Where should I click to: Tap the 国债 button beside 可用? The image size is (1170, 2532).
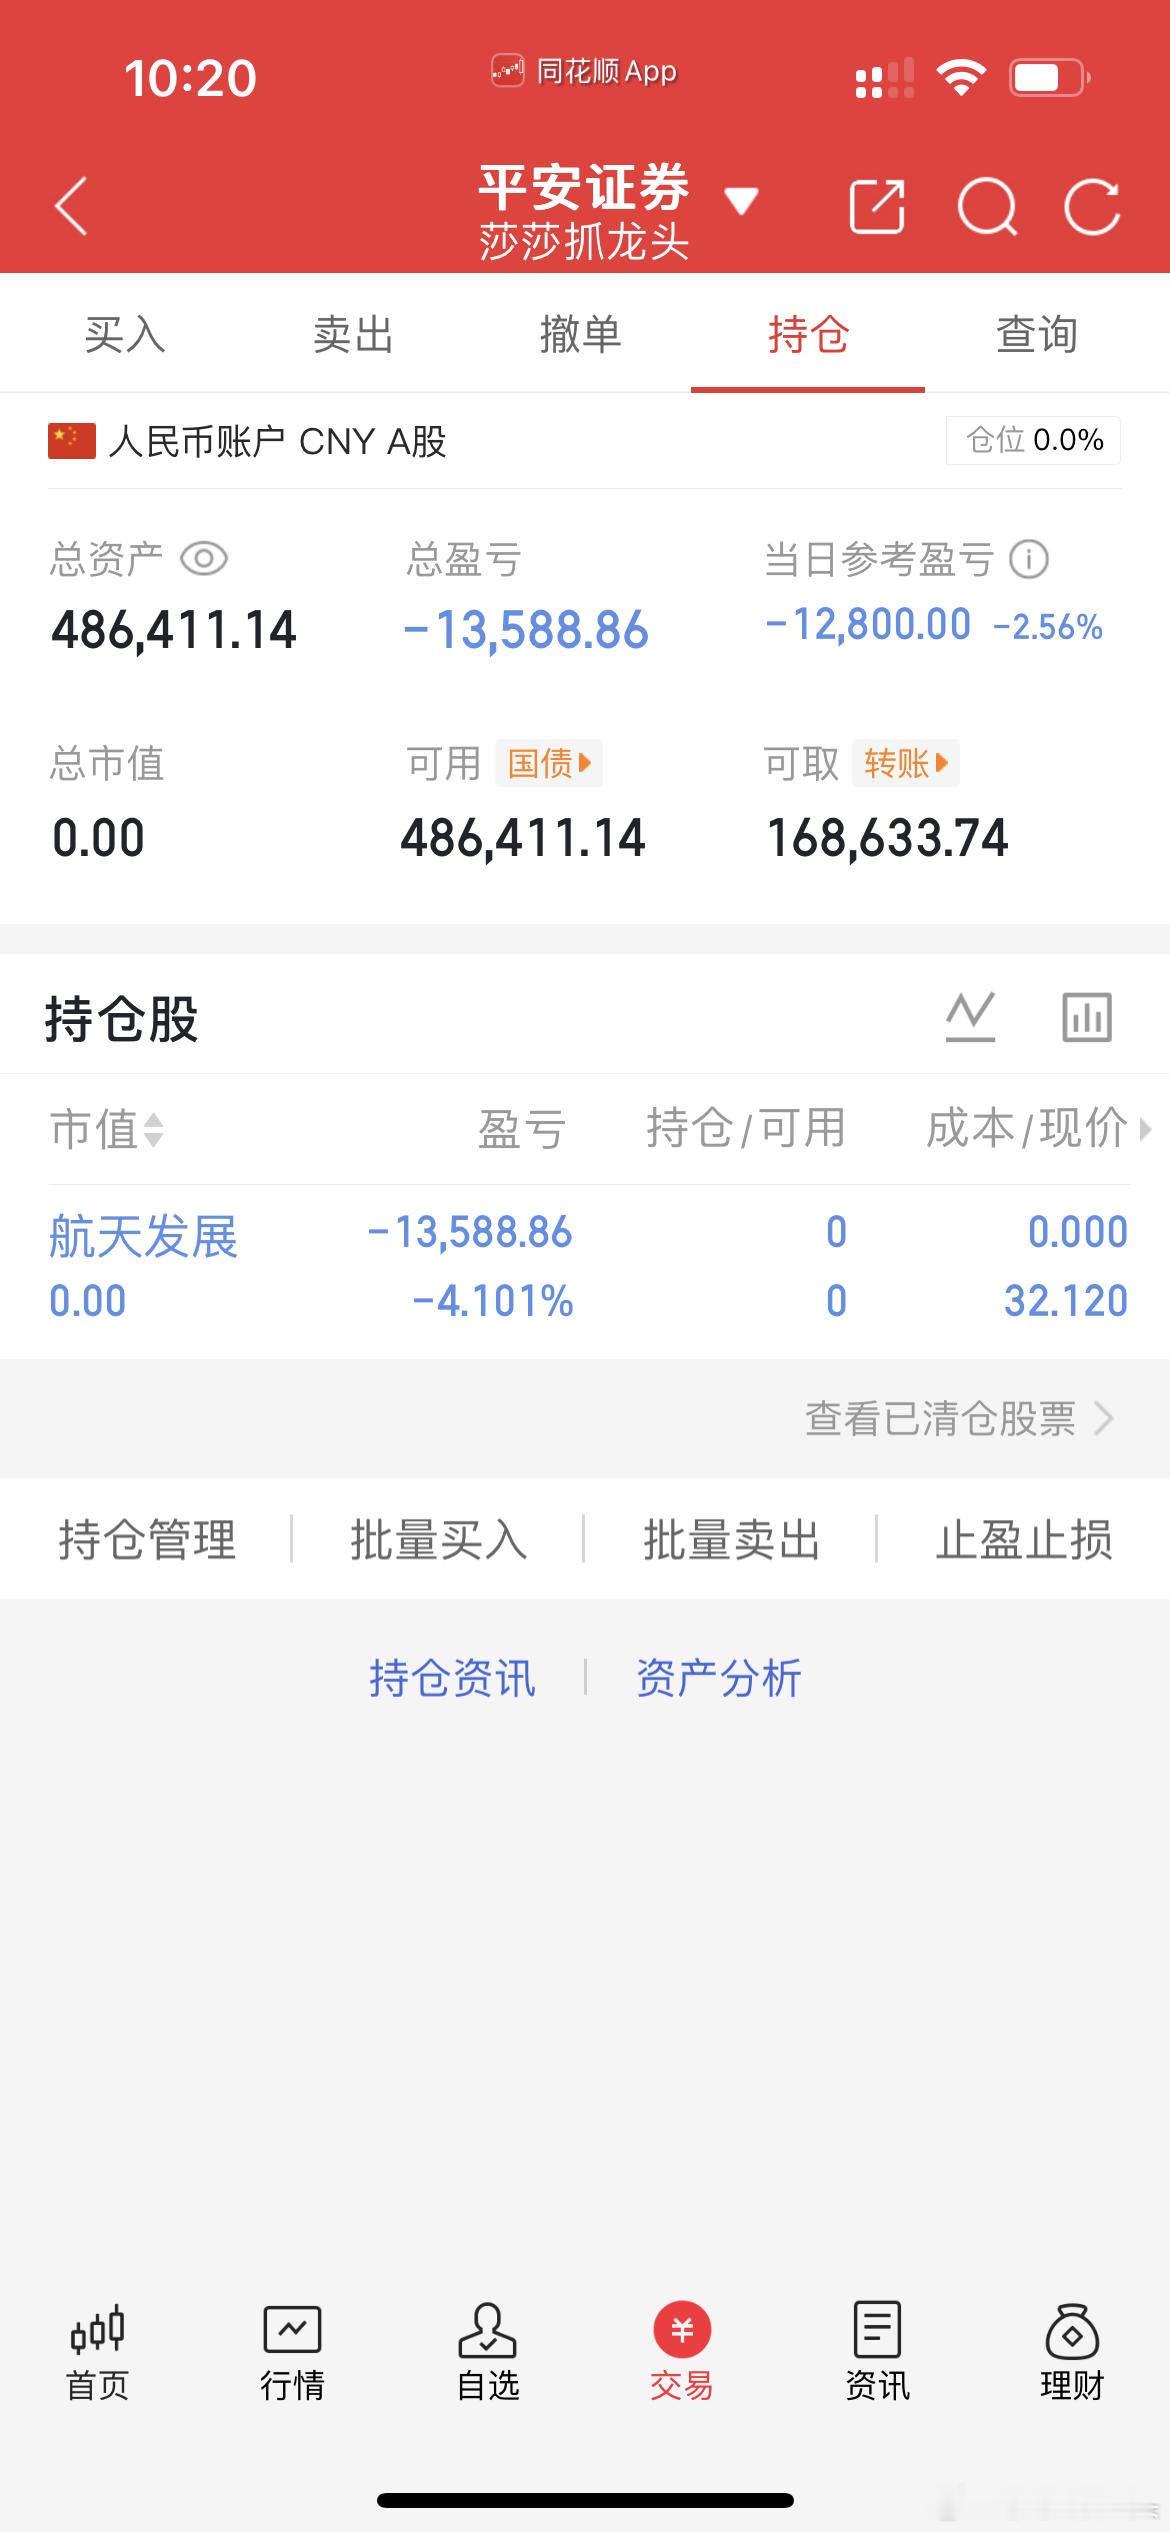click(x=549, y=764)
